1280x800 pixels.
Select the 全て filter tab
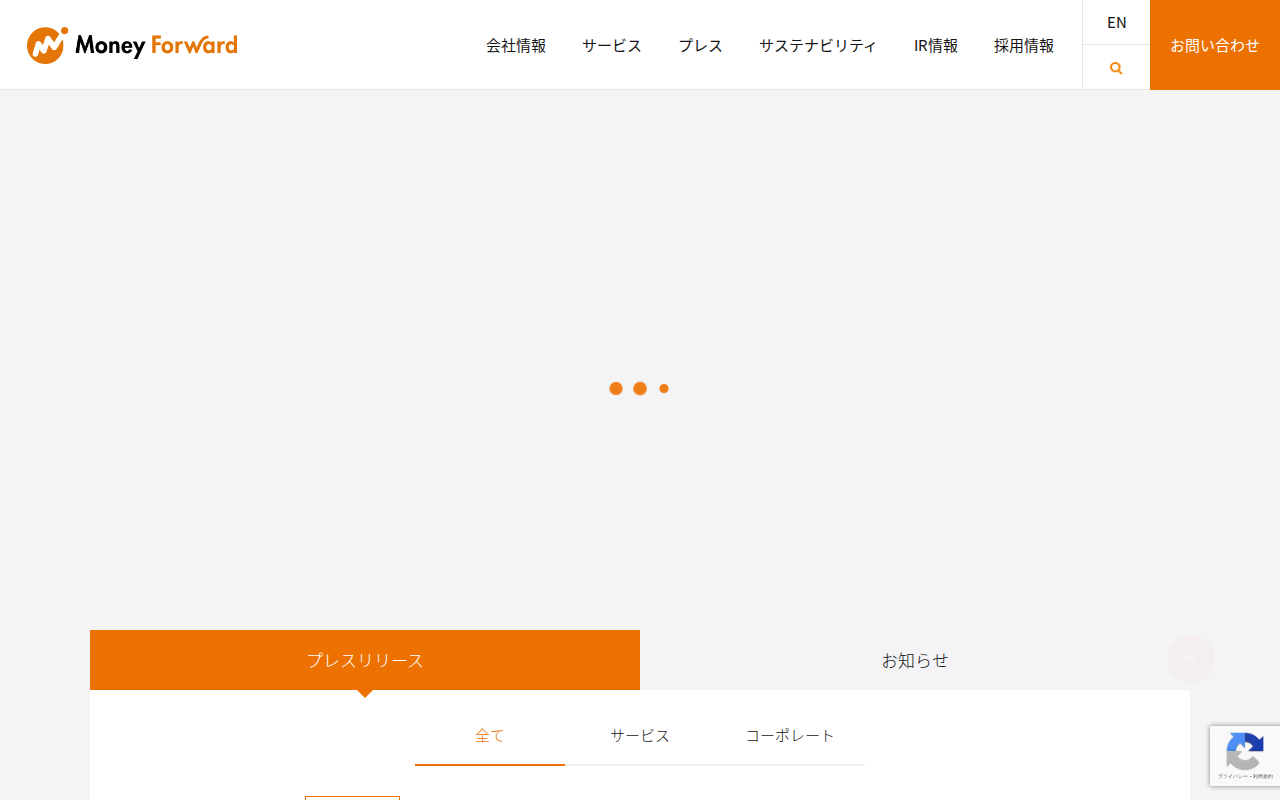[x=490, y=736]
